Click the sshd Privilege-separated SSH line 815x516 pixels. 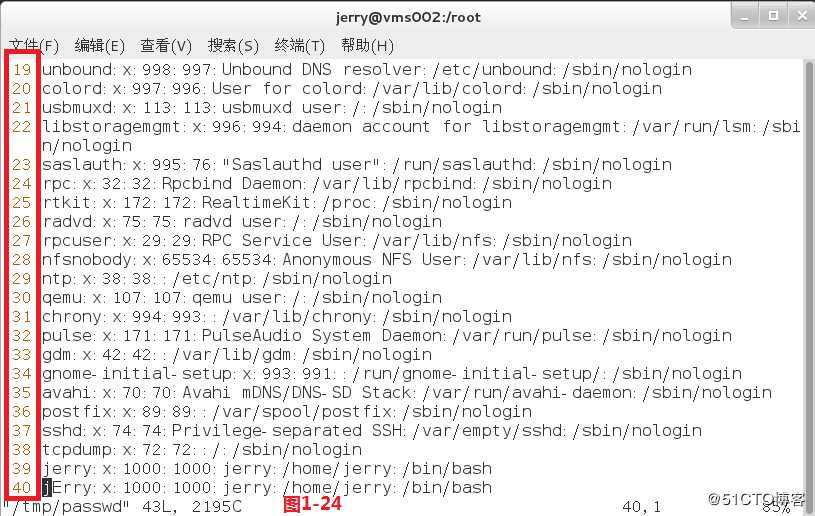coord(372,430)
